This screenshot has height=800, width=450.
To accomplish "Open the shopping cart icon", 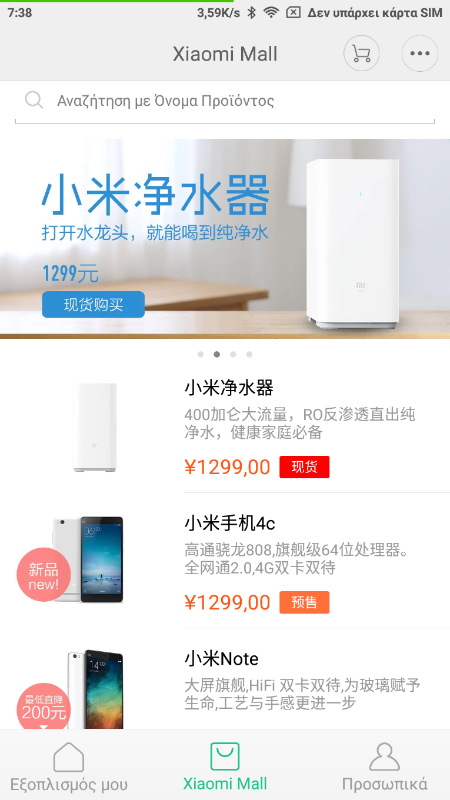I will [361, 53].
